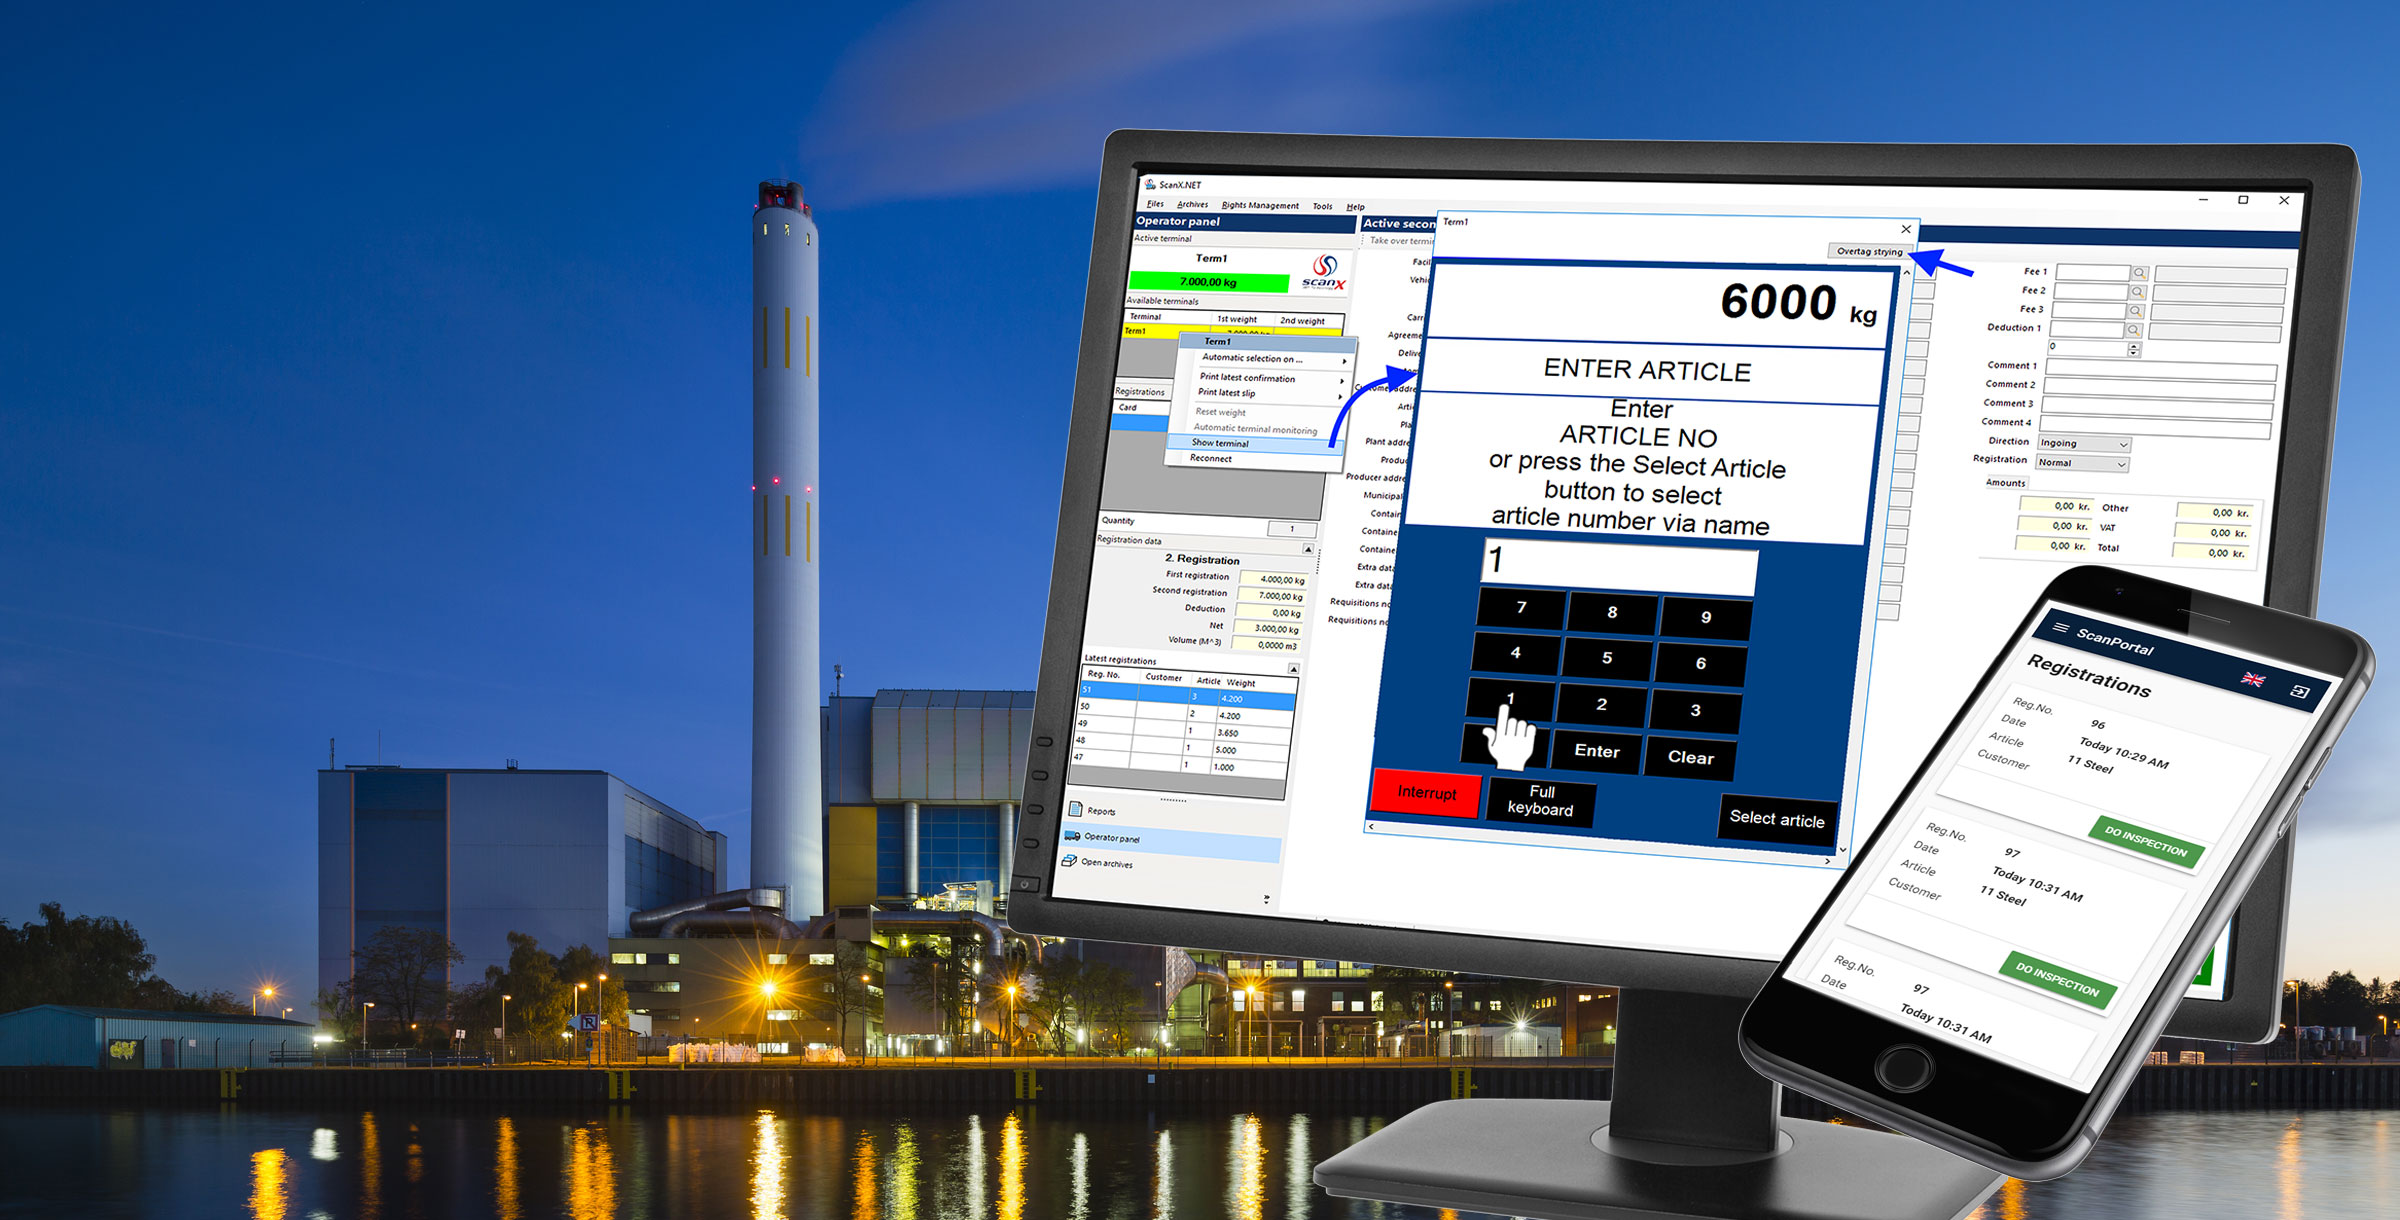Click the Deduction 1 lookup magnifier icon

coord(2133,330)
